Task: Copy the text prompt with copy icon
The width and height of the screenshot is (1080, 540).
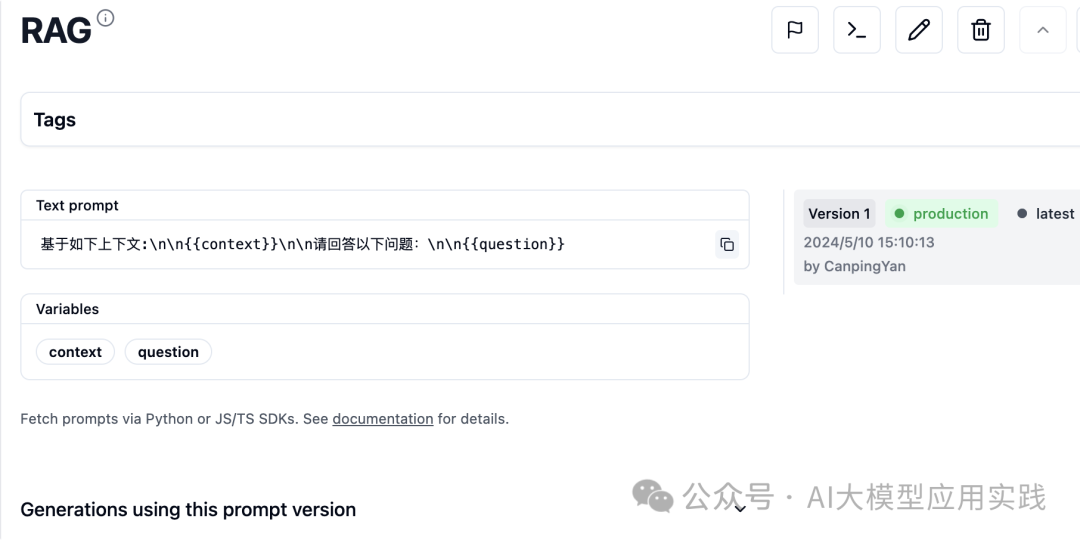Action: tap(727, 245)
